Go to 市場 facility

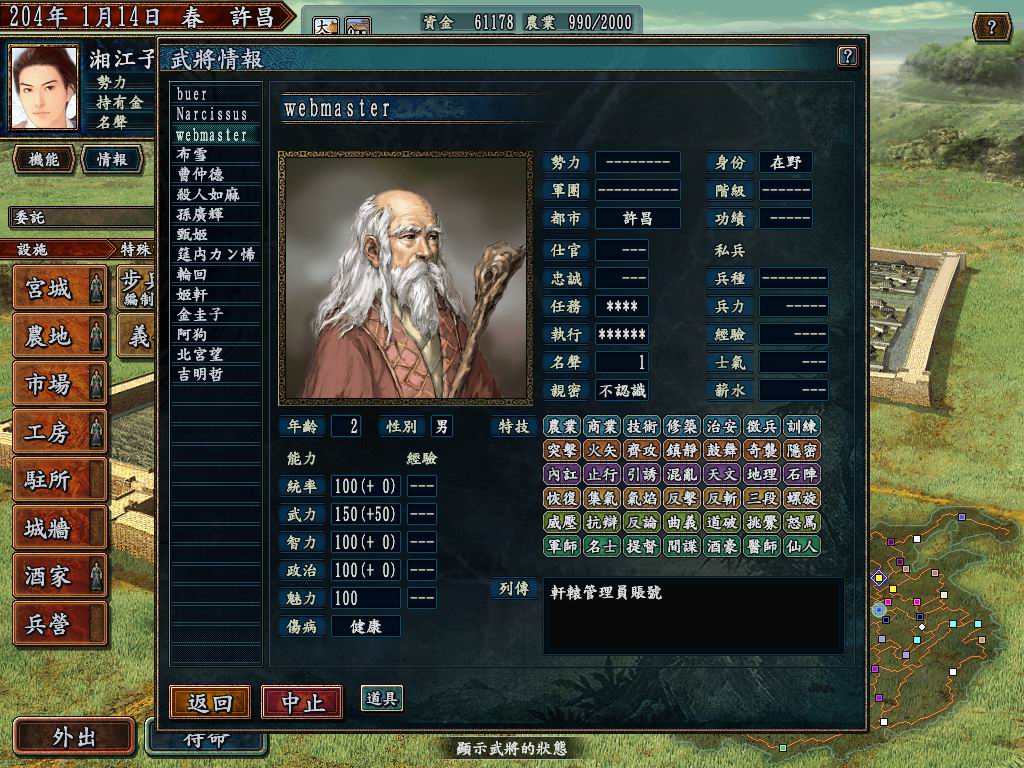point(59,383)
